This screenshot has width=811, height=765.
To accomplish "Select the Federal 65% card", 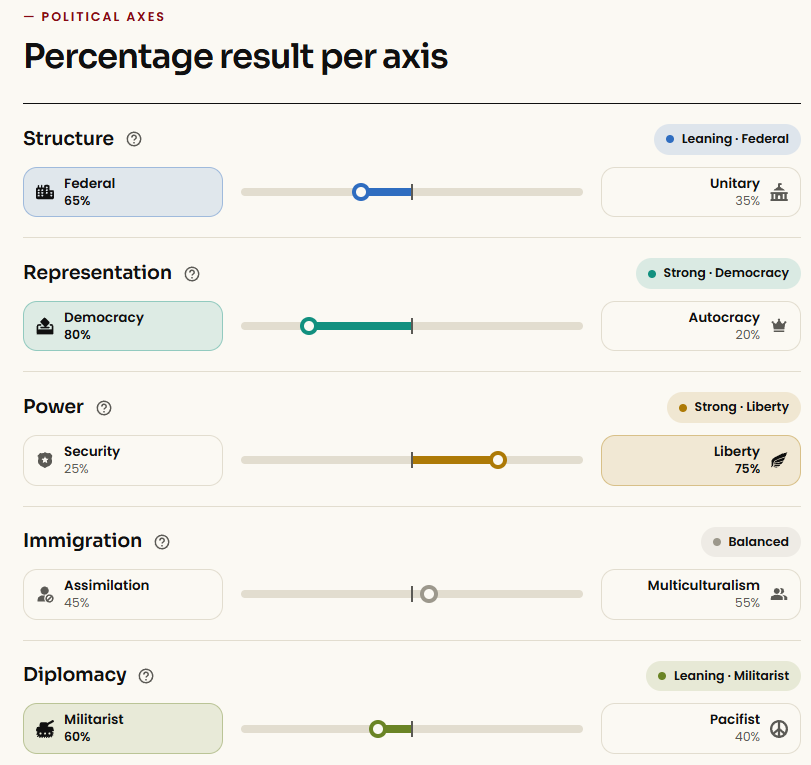I will (x=123, y=192).
